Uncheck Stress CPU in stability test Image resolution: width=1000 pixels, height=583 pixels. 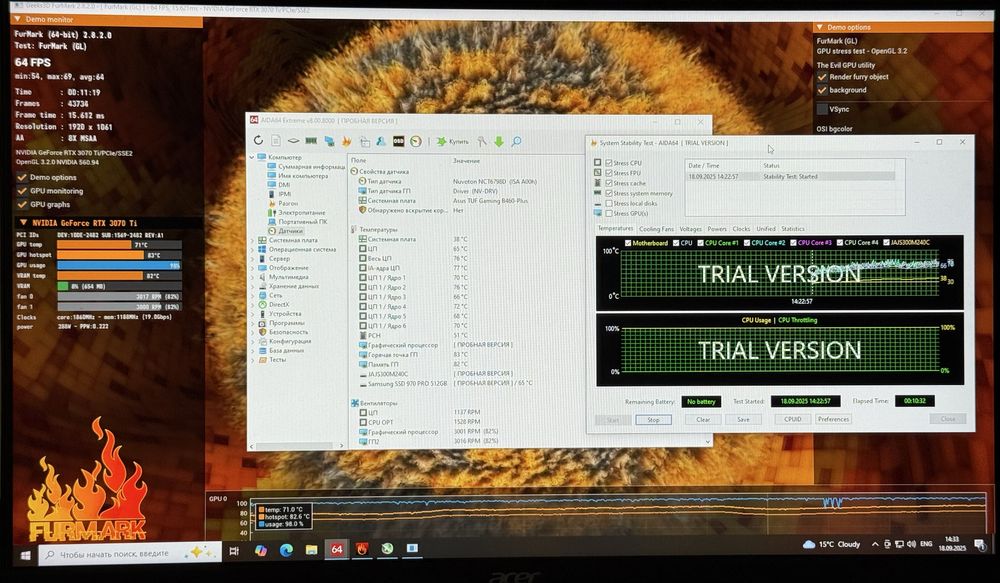(609, 163)
